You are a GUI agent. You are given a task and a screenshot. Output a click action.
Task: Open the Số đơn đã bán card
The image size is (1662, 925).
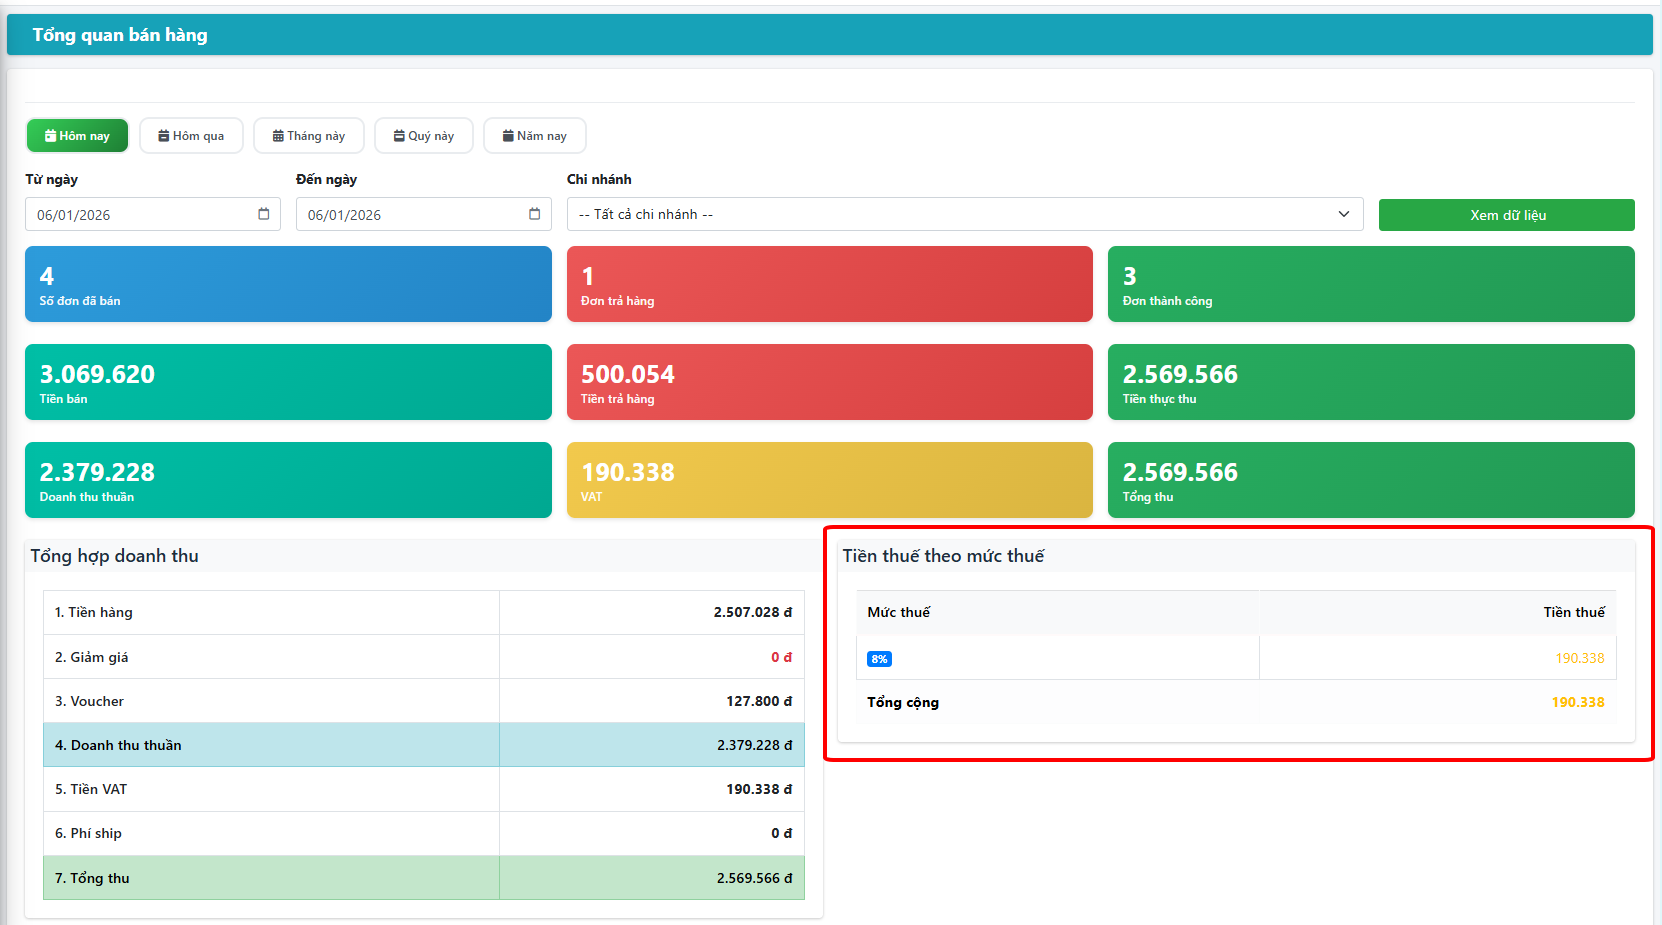click(x=288, y=284)
